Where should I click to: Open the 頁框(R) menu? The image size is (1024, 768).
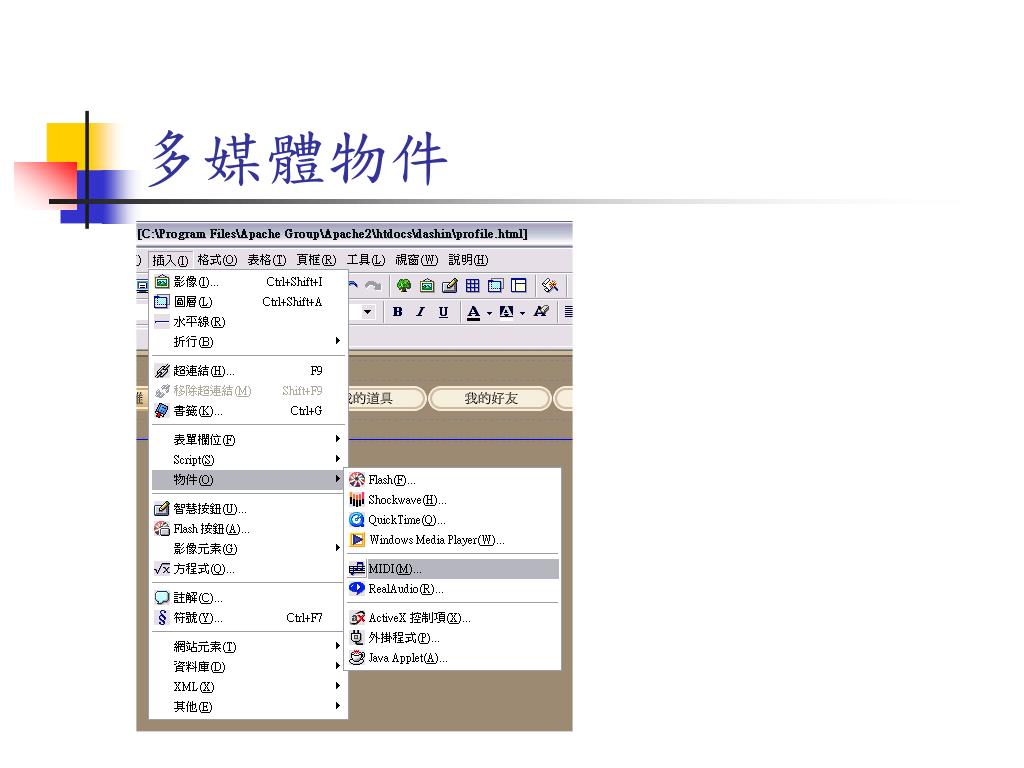click(316, 260)
